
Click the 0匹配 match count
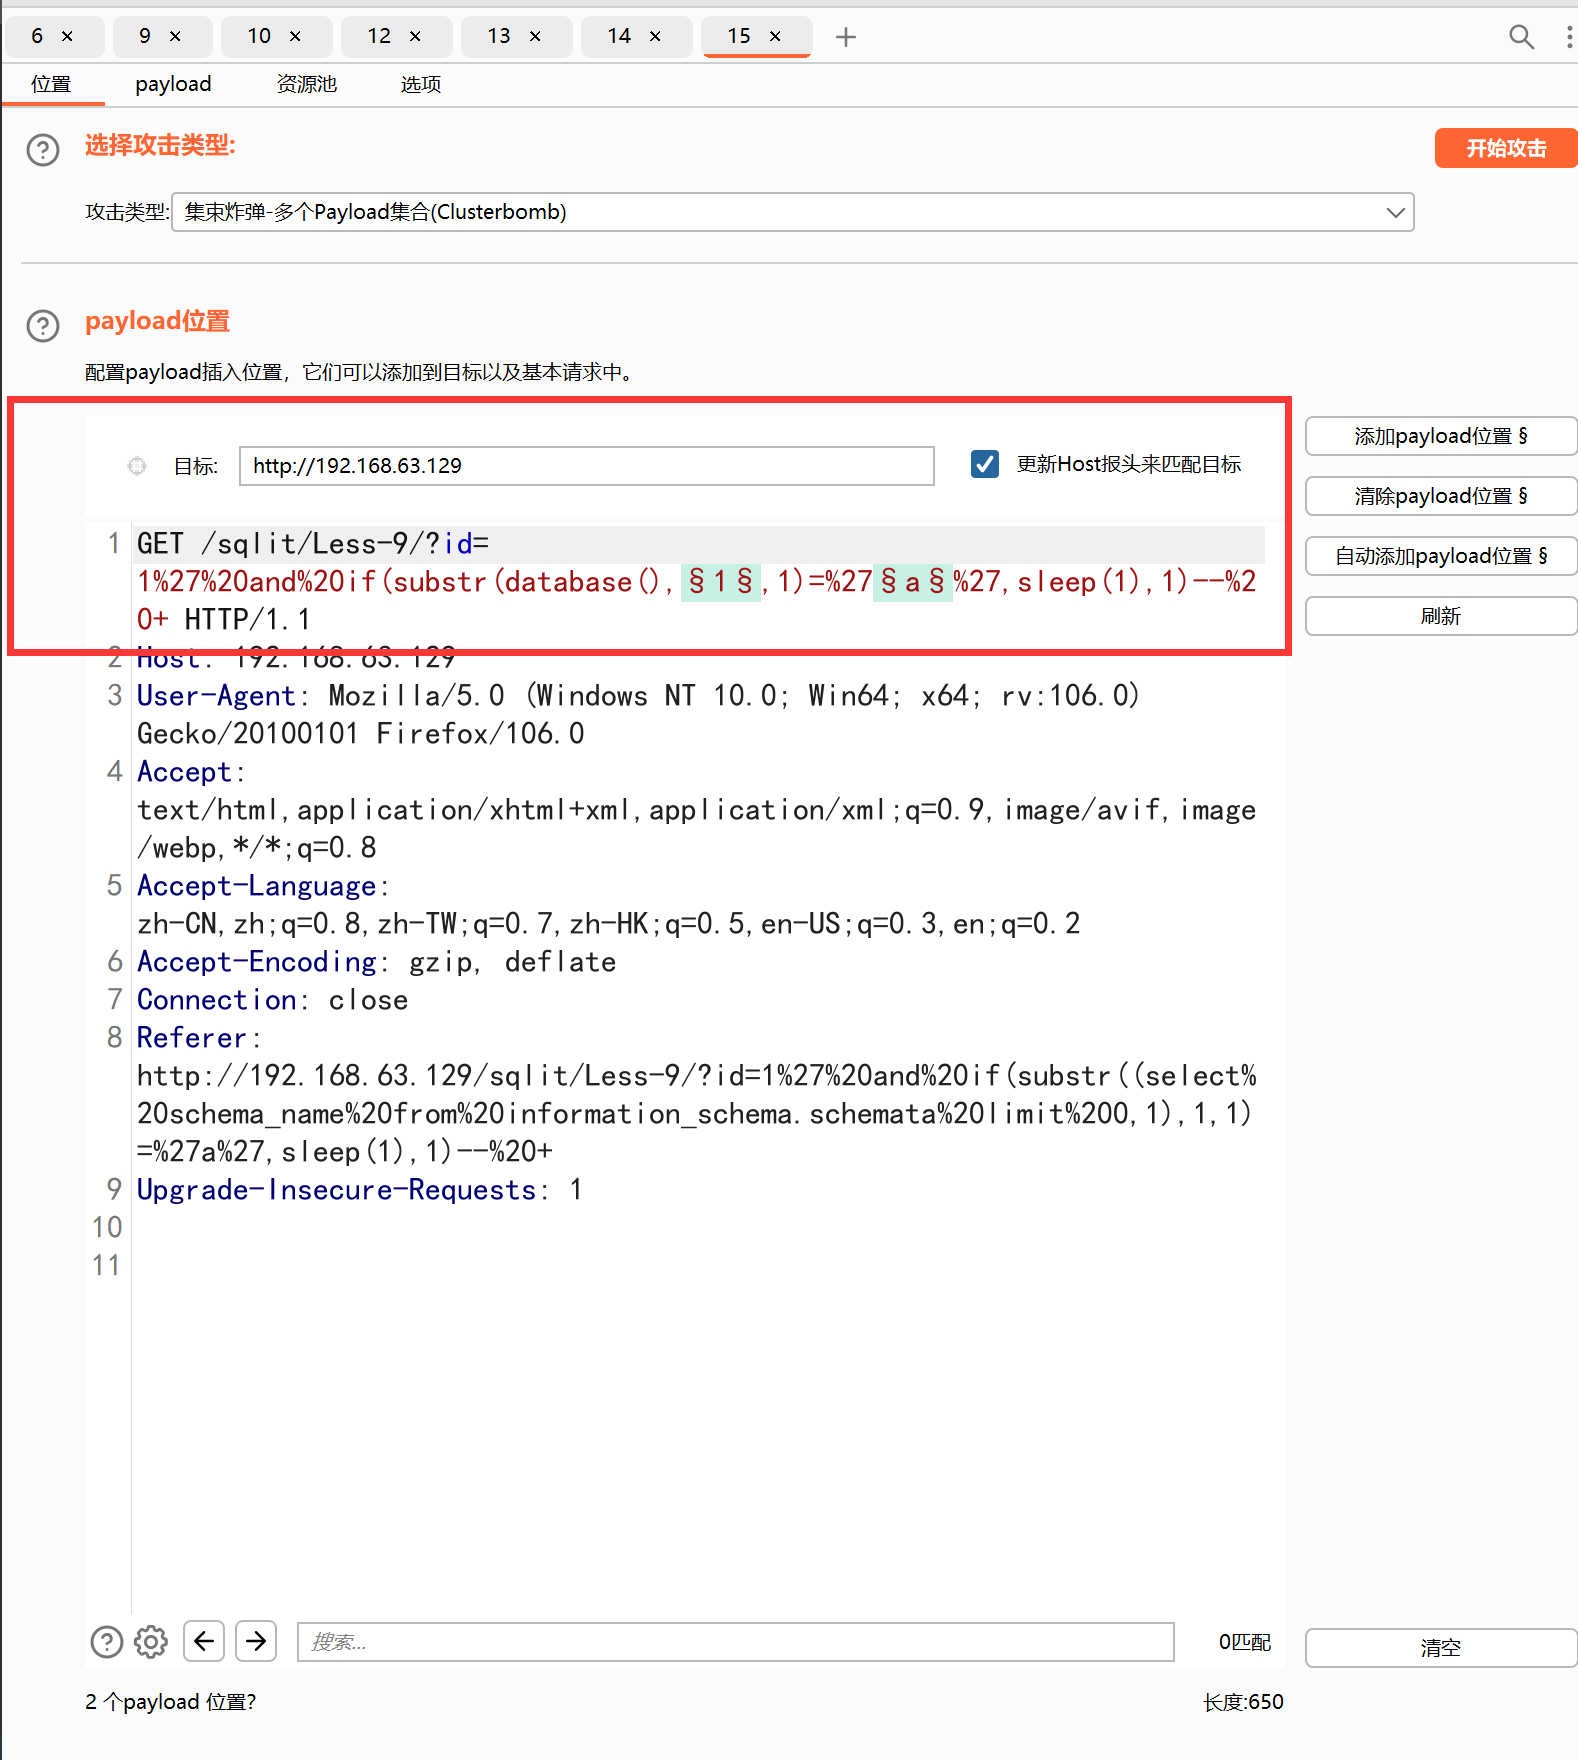(x=1245, y=1642)
